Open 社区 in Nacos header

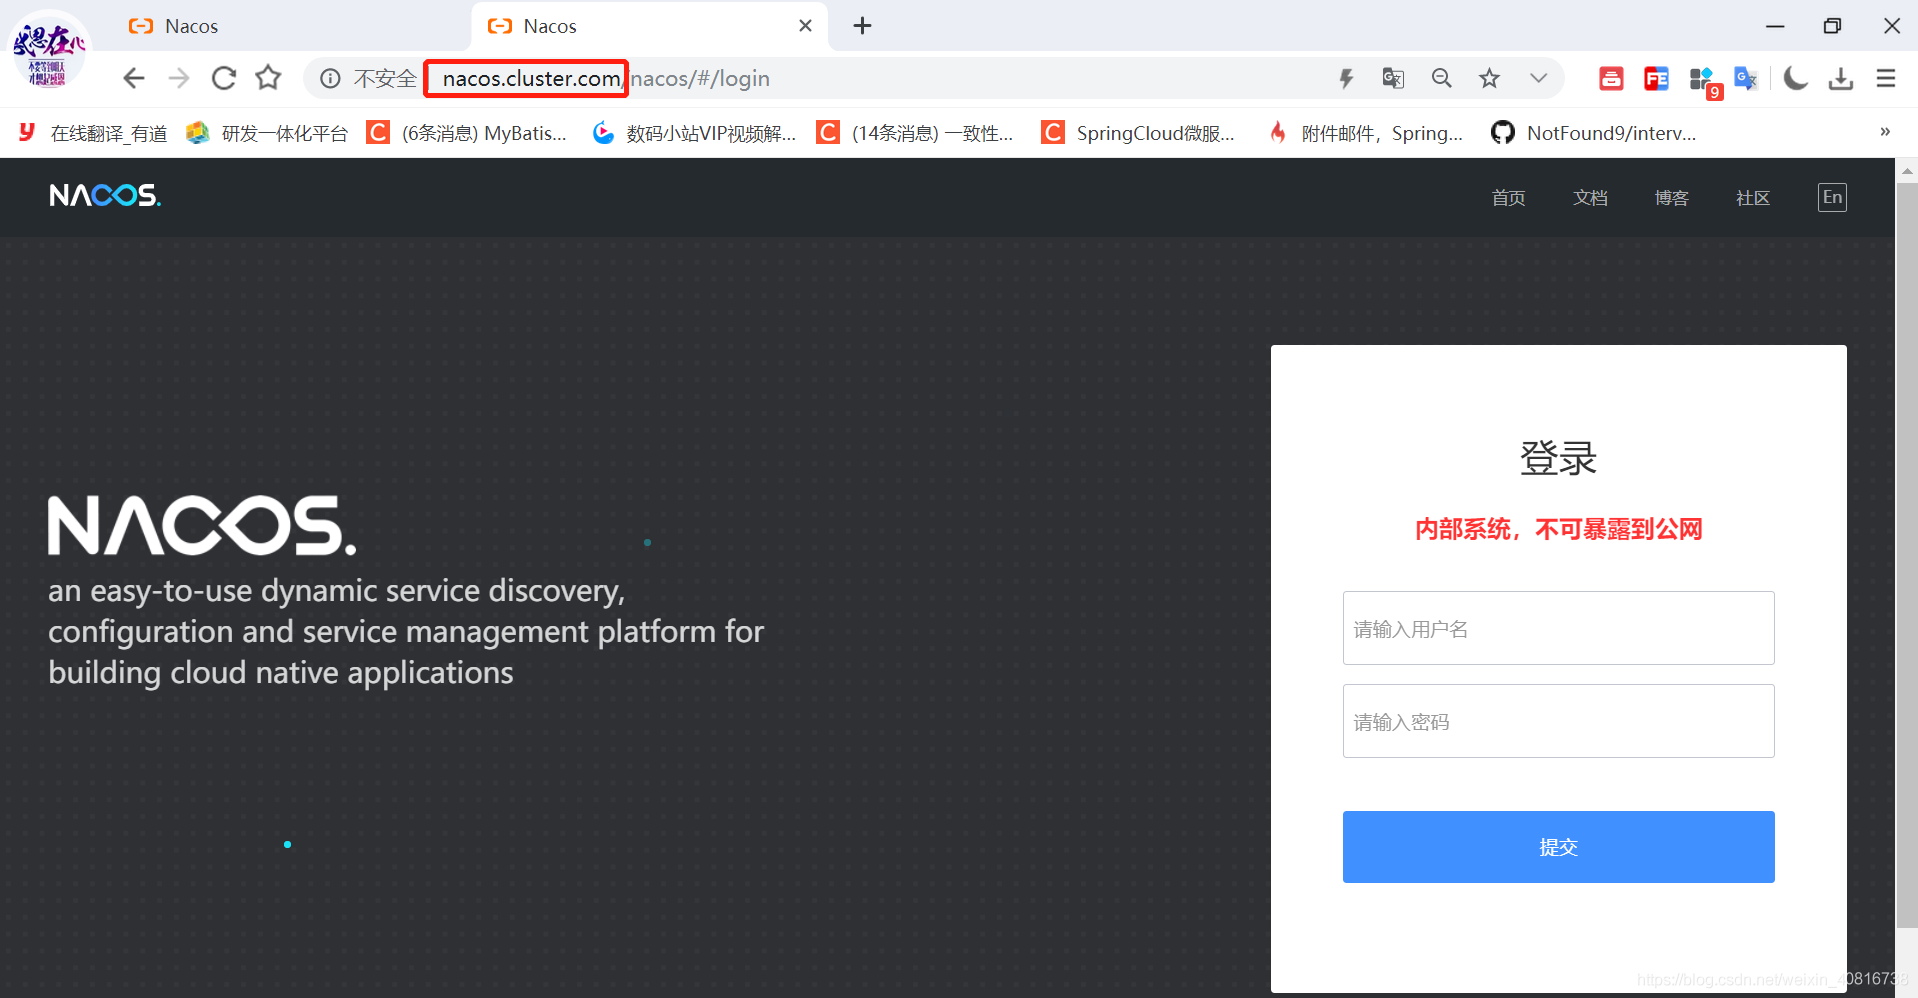click(x=1753, y=198)
